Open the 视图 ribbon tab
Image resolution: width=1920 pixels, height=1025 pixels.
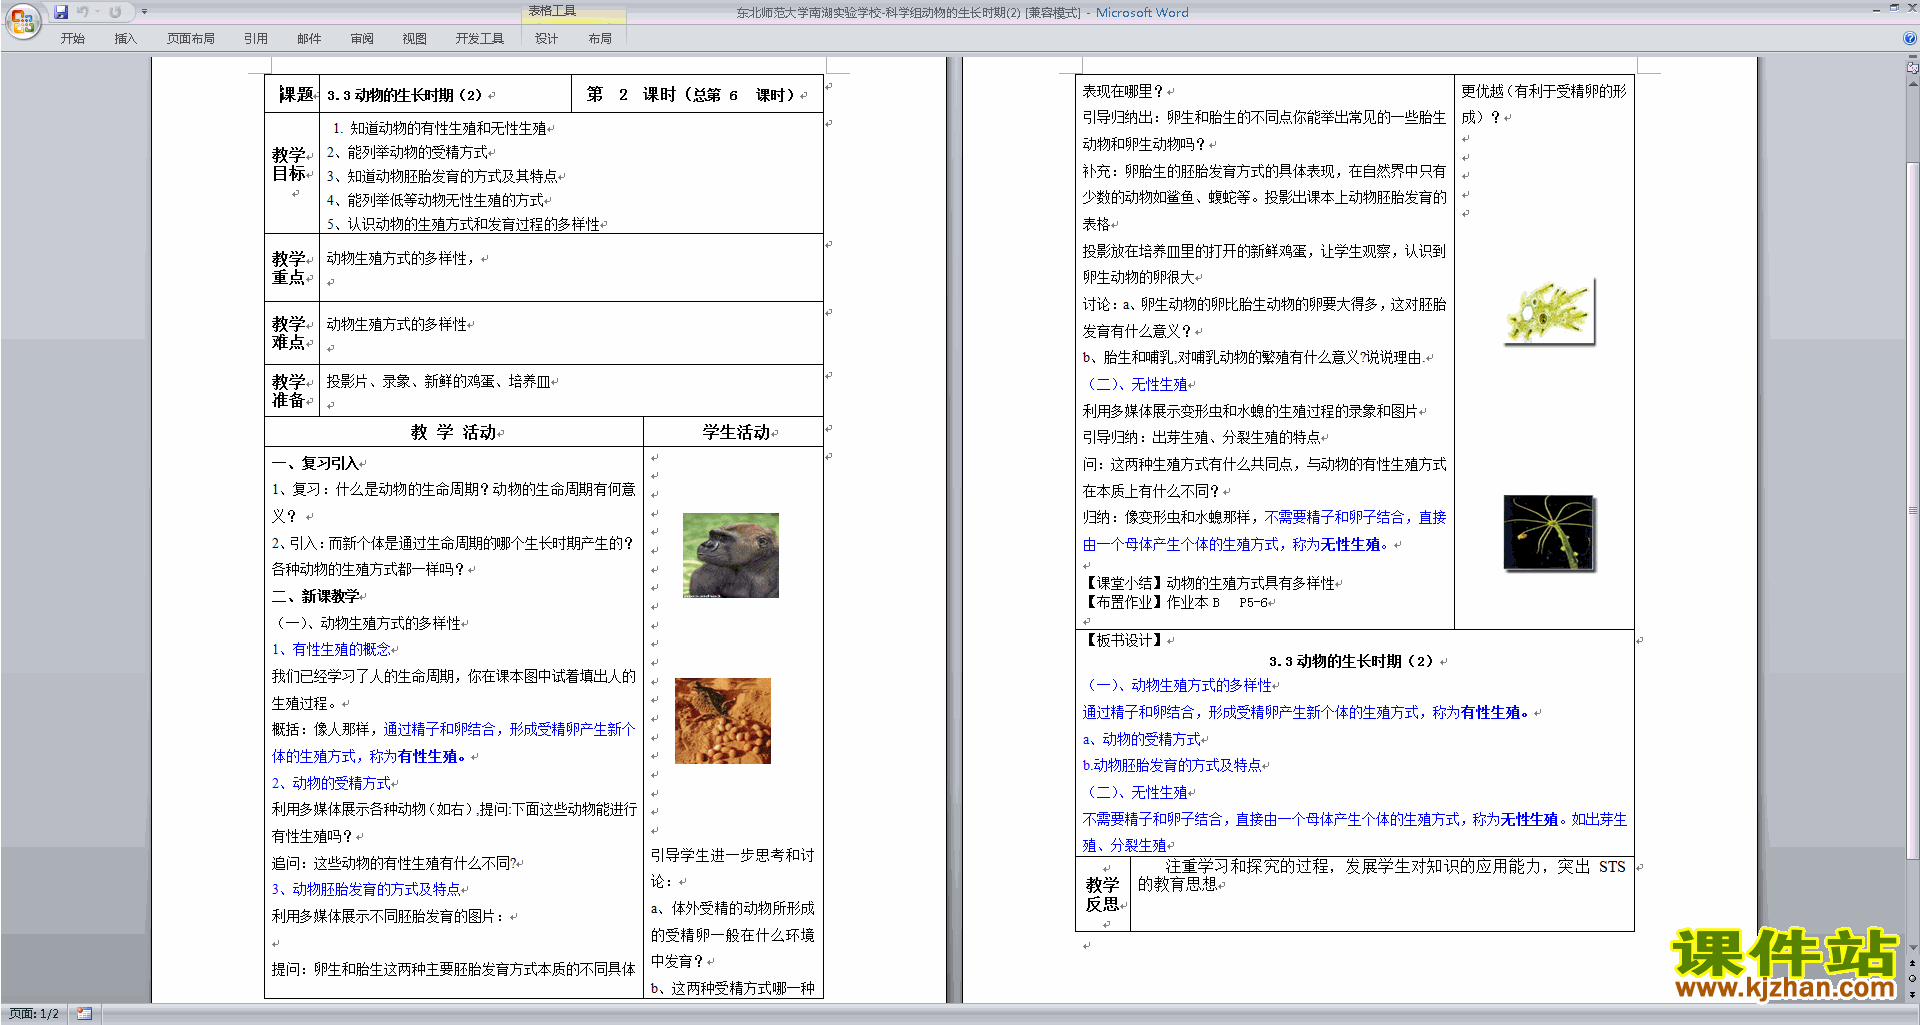tap(414, 39)
